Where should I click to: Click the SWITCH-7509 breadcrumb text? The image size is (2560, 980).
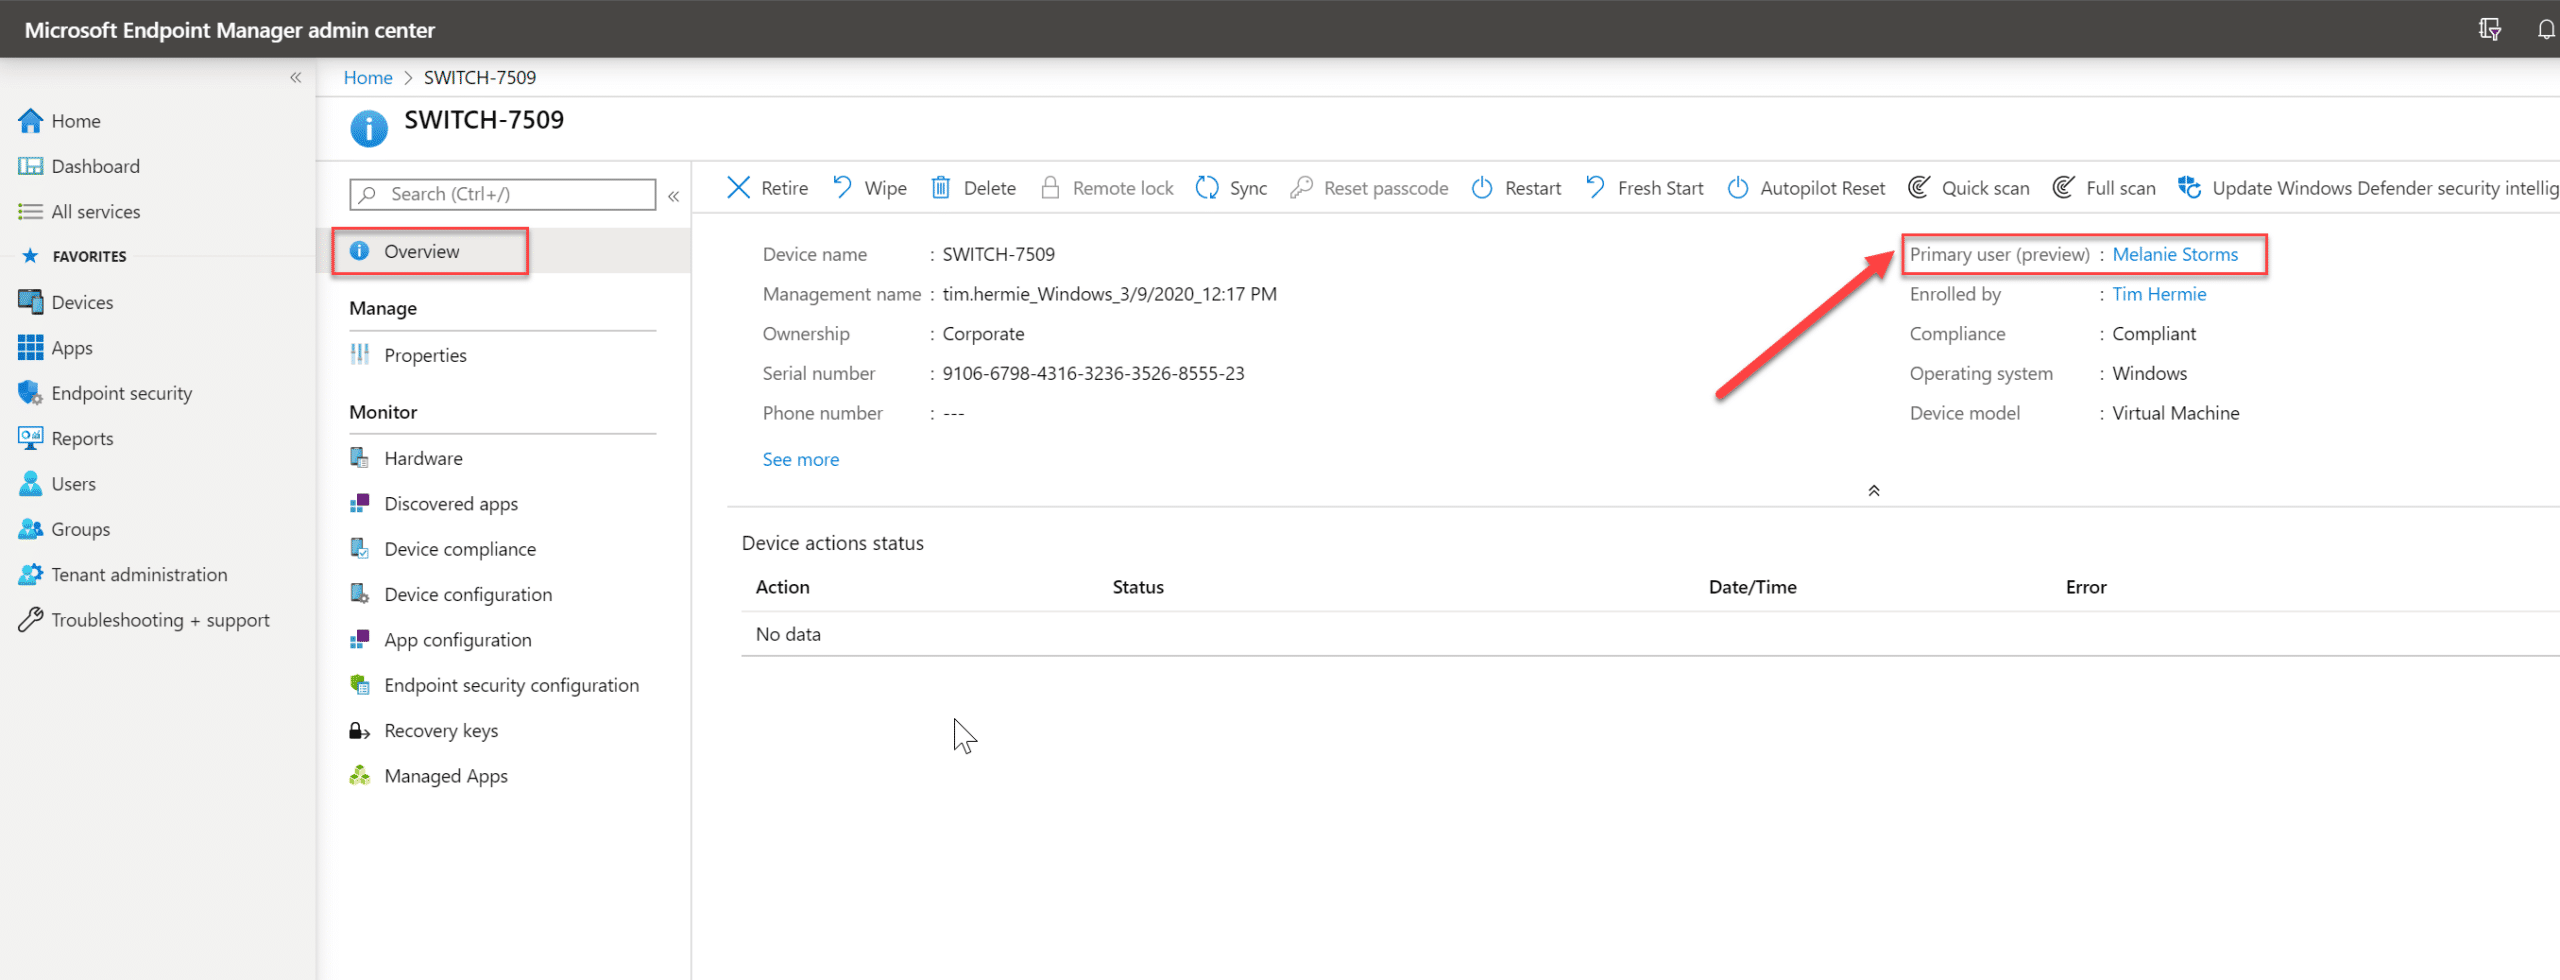[480, 77]
